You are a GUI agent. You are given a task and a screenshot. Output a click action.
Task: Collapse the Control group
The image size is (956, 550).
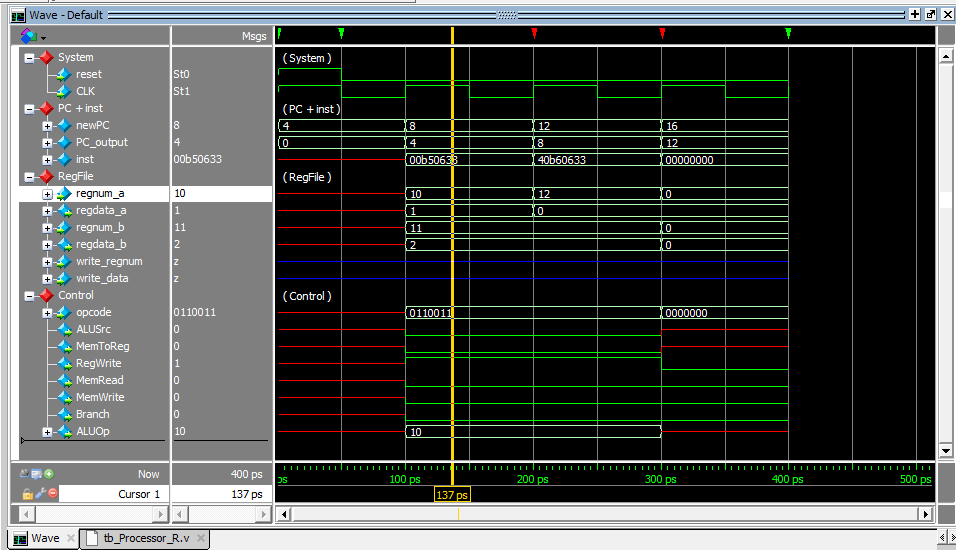pos(29,296)
